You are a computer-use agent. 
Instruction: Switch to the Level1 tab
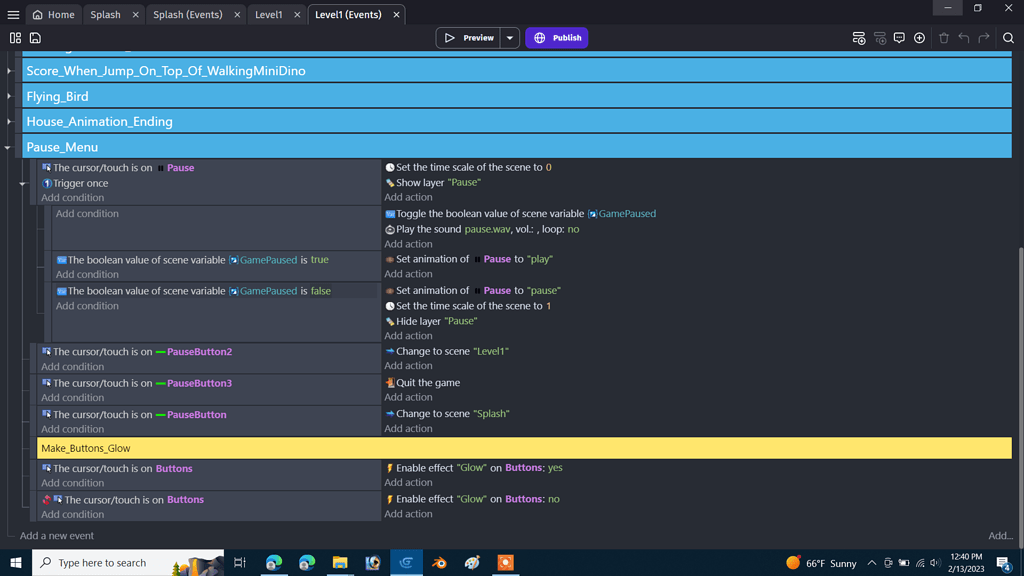tap(268, 14)
